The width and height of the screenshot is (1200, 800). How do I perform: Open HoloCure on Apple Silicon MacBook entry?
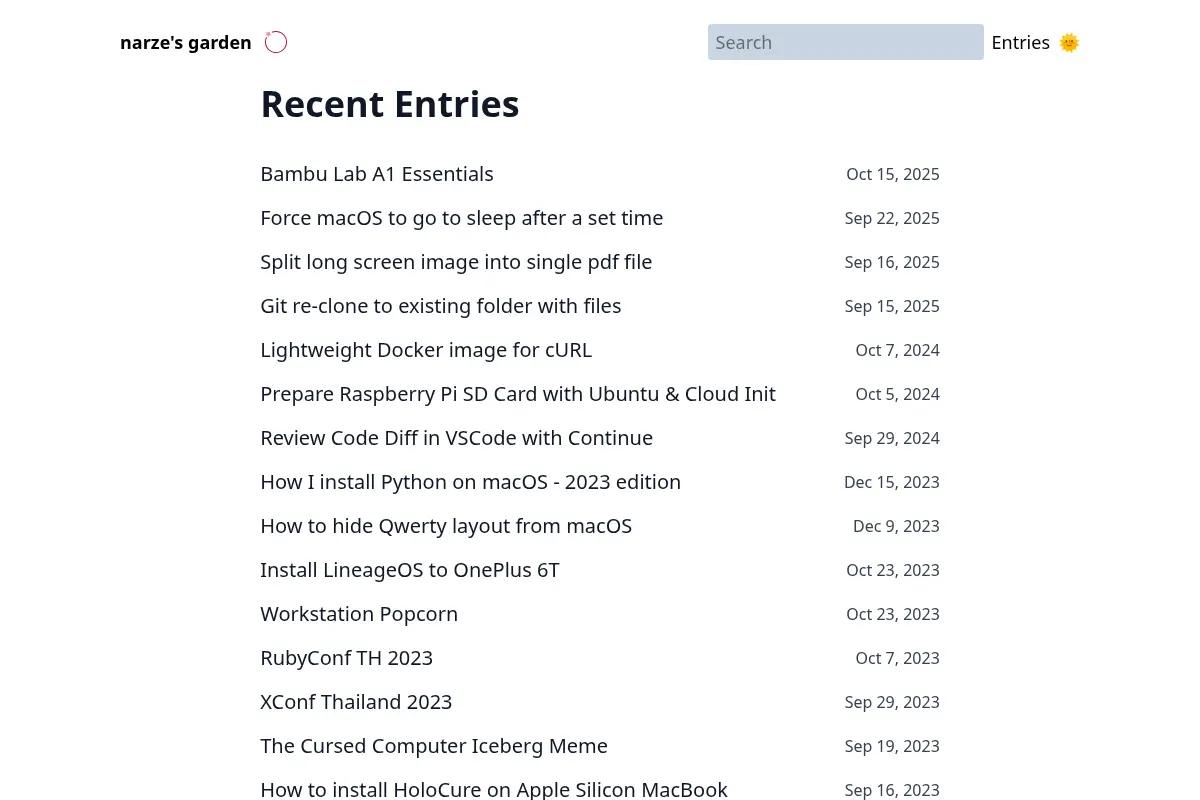(494, 790)
